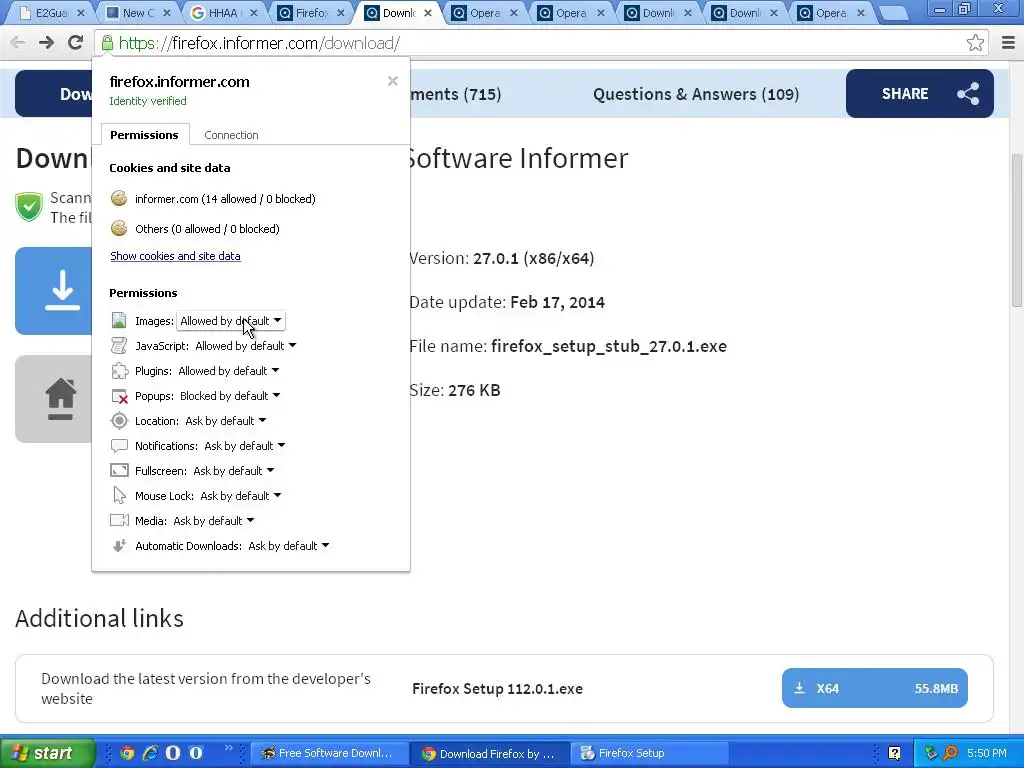
Task: Click the blue download arrow icon
Action: 63,290
